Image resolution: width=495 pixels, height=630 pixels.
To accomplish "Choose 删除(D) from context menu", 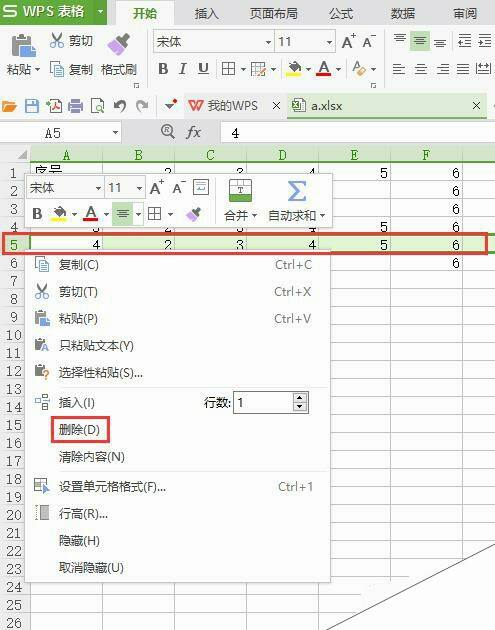I will click(178, 430).
